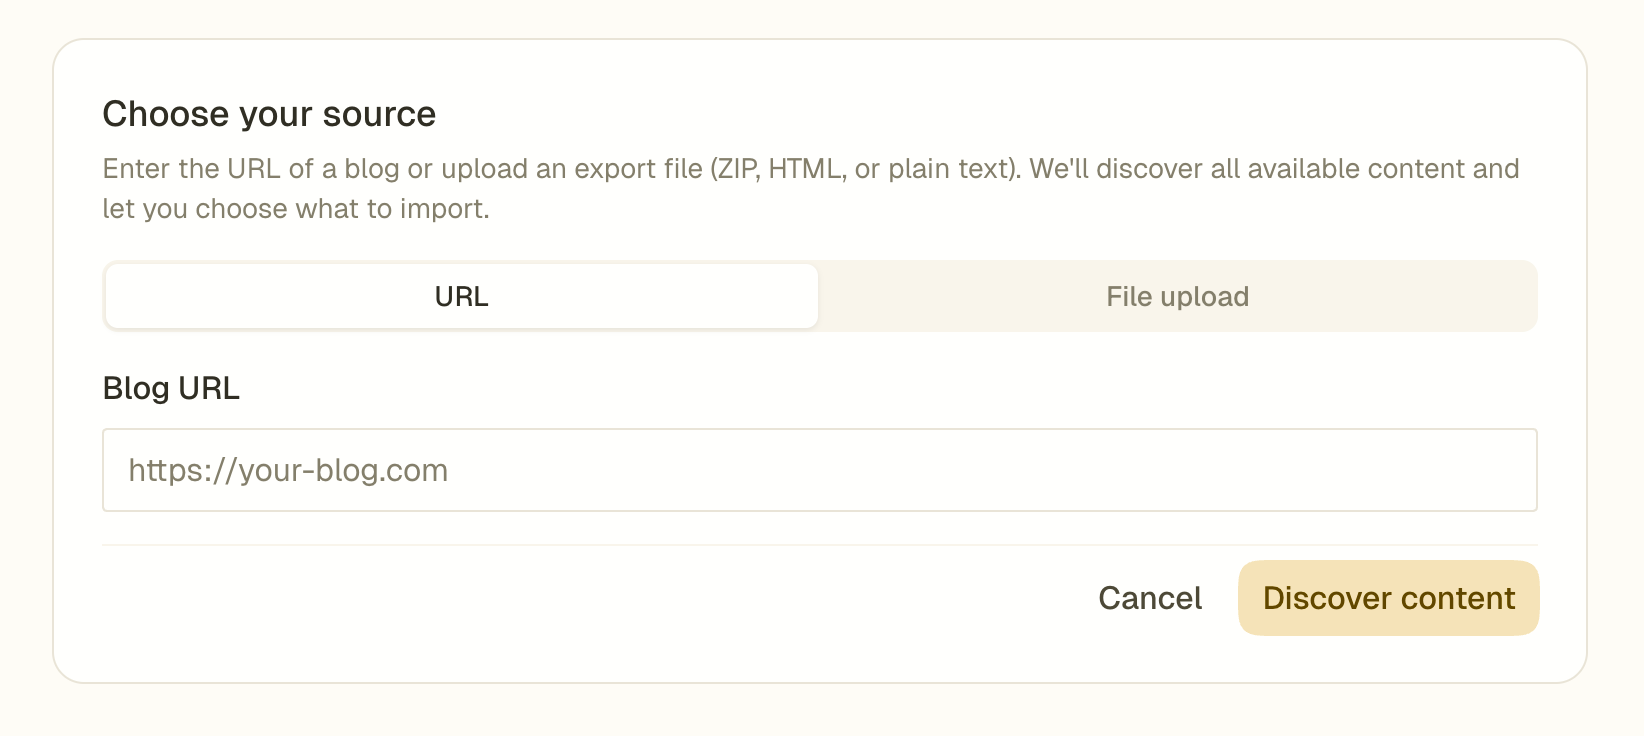
Task: Focus the https://your-blog.com placeholder field
Action: pos(819,470)
